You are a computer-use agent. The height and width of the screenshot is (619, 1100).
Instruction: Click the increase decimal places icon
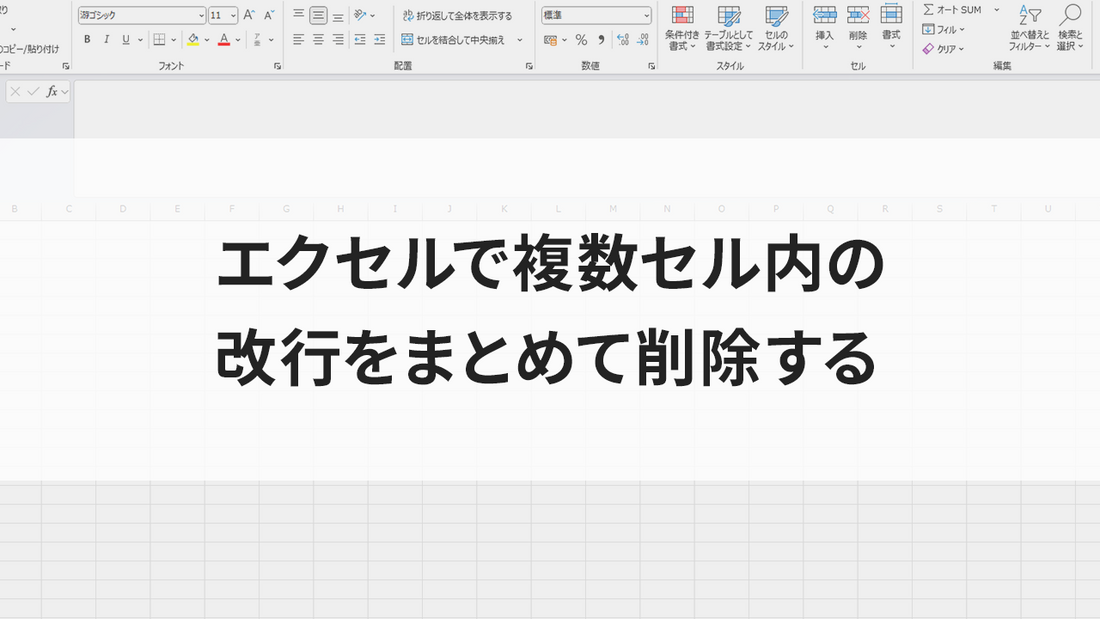(623, 39)
